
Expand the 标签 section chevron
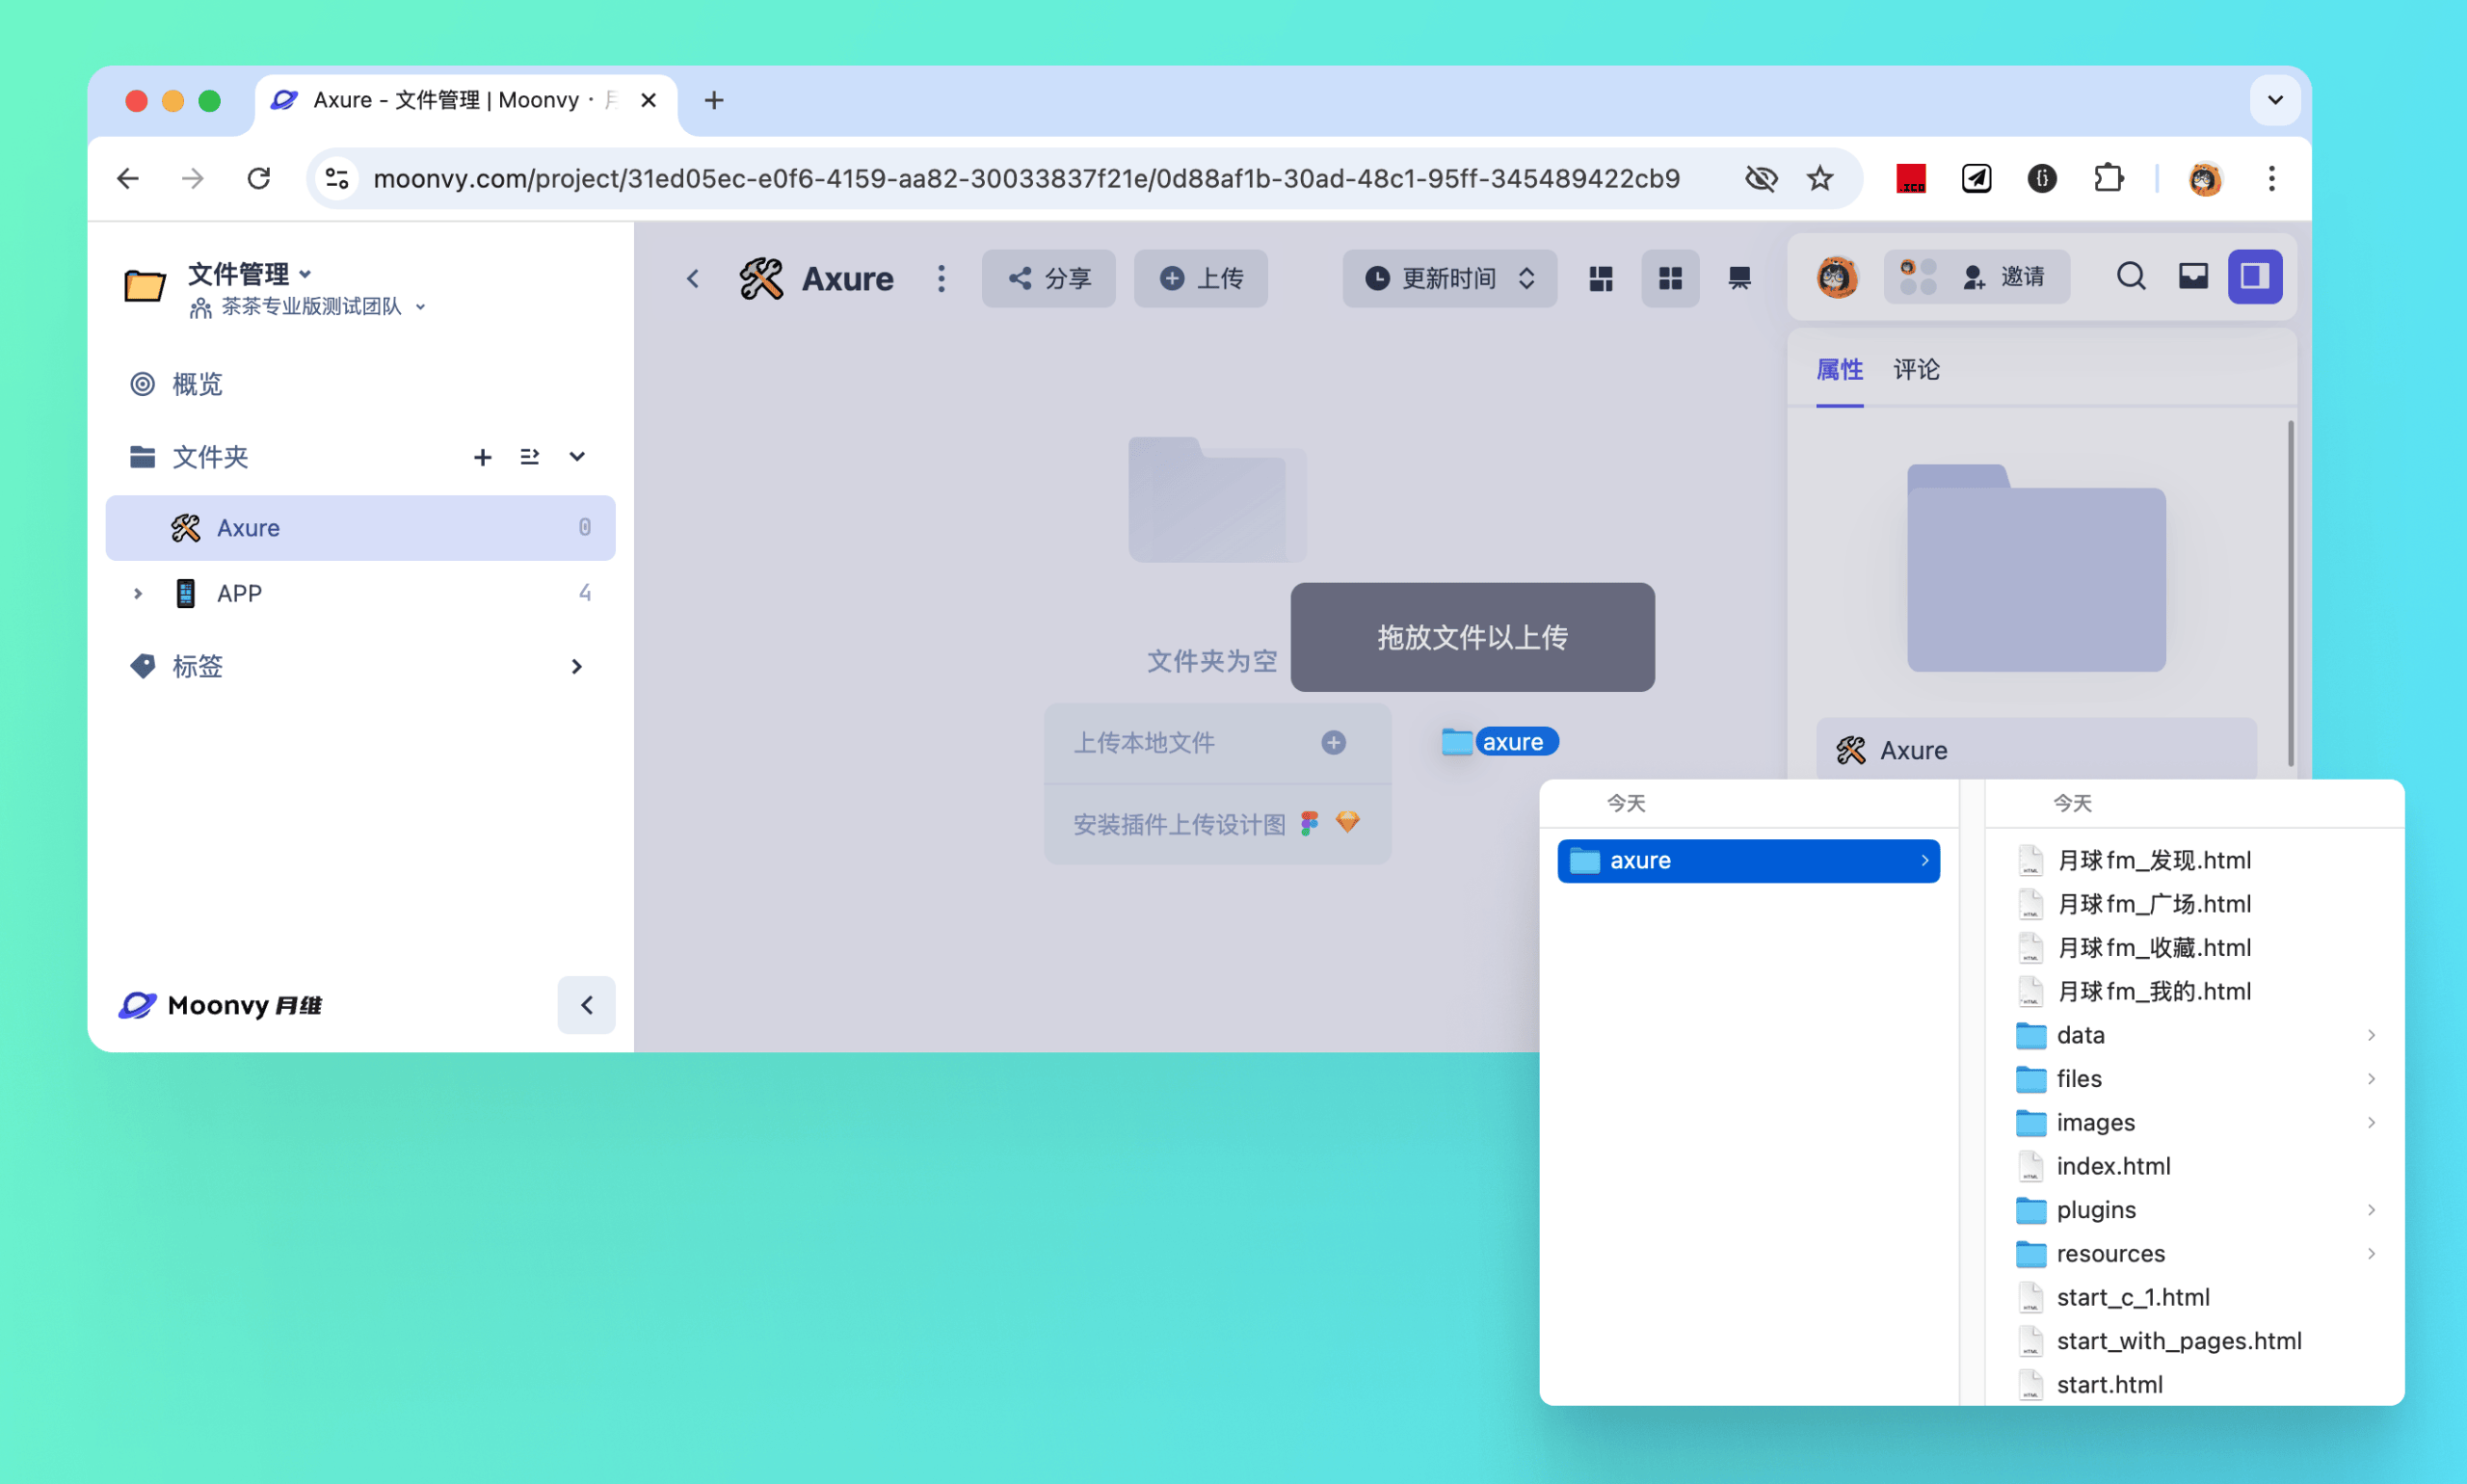click(x=577, y=667)
